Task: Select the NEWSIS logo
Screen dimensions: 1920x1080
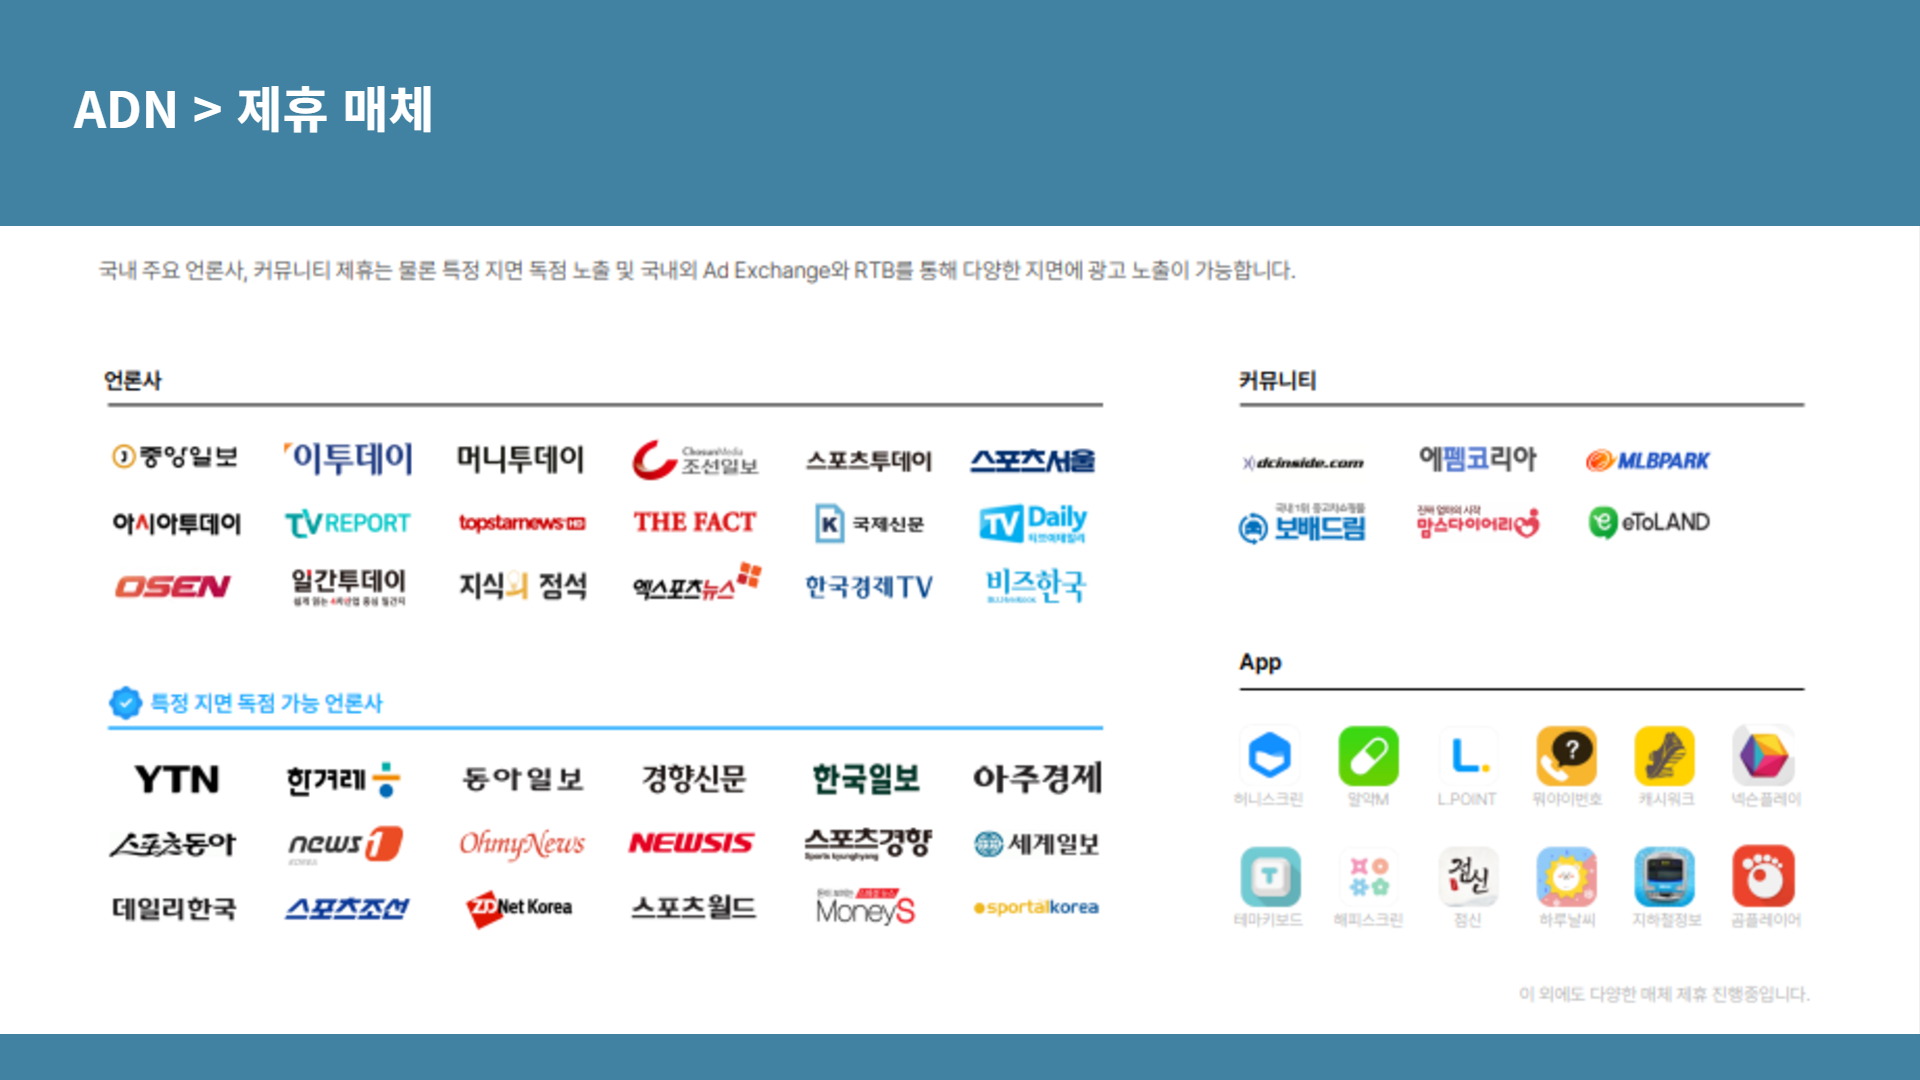Action: point(691,844)
